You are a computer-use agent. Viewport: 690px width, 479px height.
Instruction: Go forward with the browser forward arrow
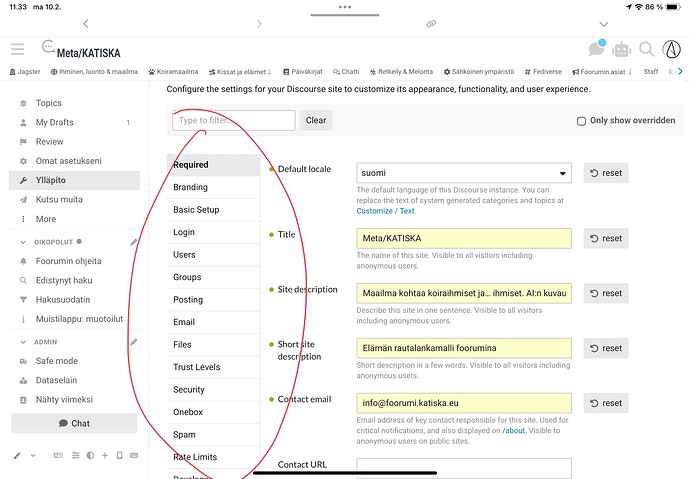[x=259, y=24]
